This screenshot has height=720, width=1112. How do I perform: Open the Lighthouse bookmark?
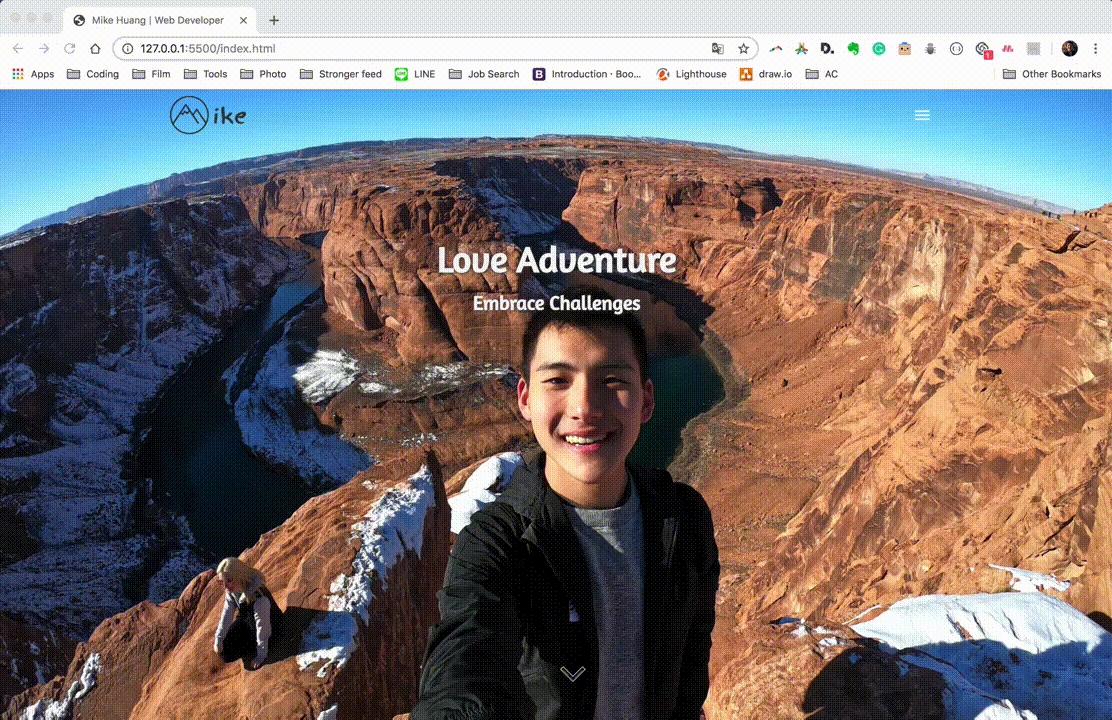[691, 74]
